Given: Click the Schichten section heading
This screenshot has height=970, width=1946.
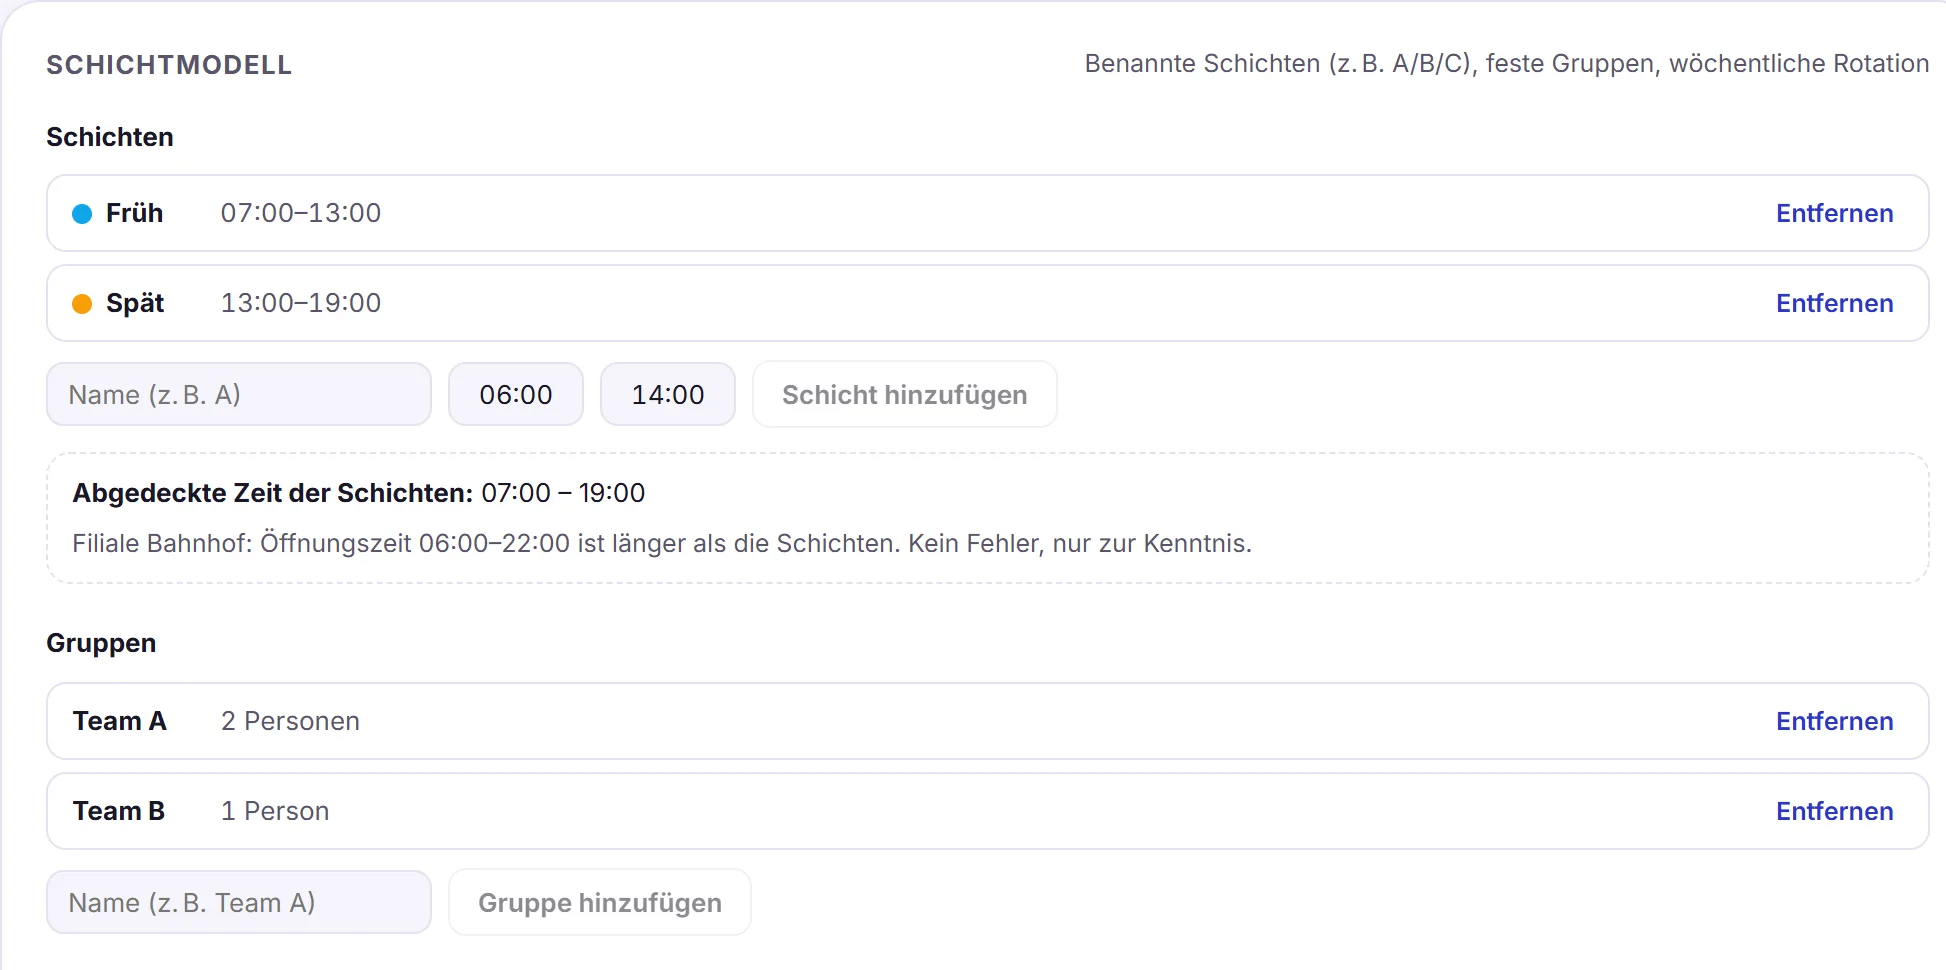Looking at the screenshot, I should click(x=110, y=137).
